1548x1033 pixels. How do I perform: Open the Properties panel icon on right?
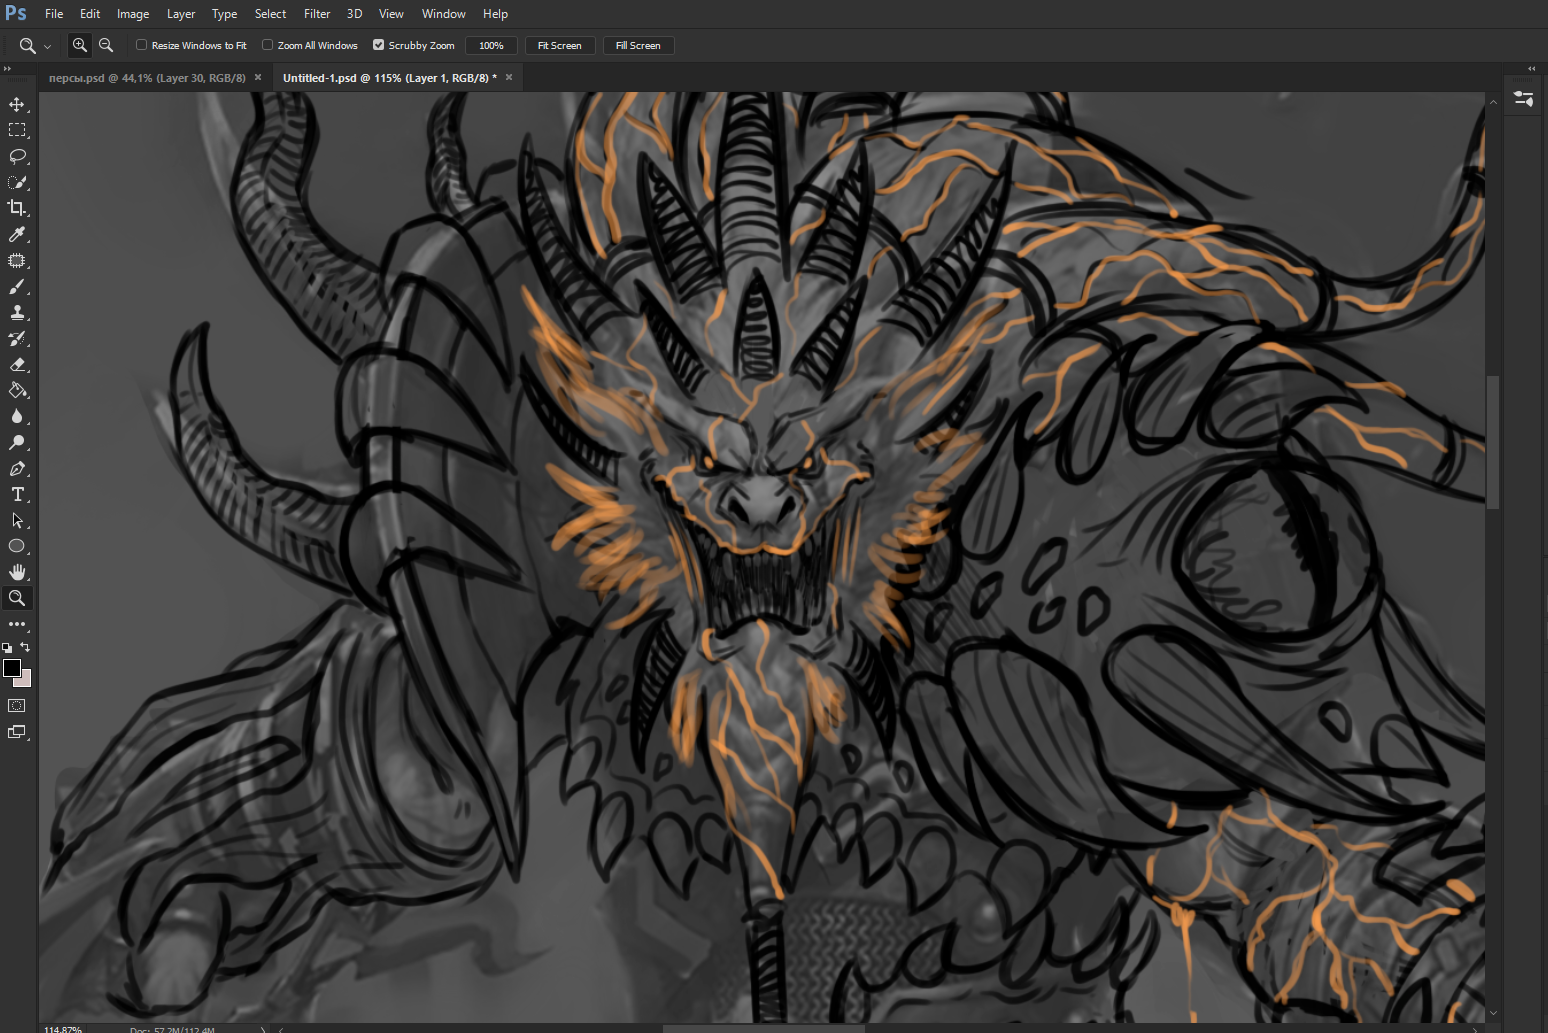[1524, 98]
